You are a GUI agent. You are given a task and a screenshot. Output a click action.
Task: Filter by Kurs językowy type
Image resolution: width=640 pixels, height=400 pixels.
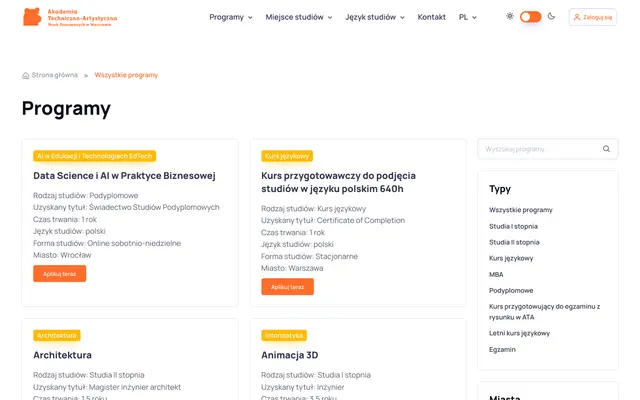tap(511, 258)
